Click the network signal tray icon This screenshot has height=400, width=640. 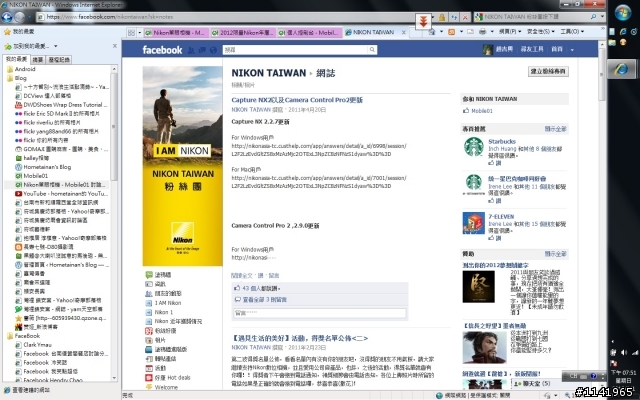point(634,352)
